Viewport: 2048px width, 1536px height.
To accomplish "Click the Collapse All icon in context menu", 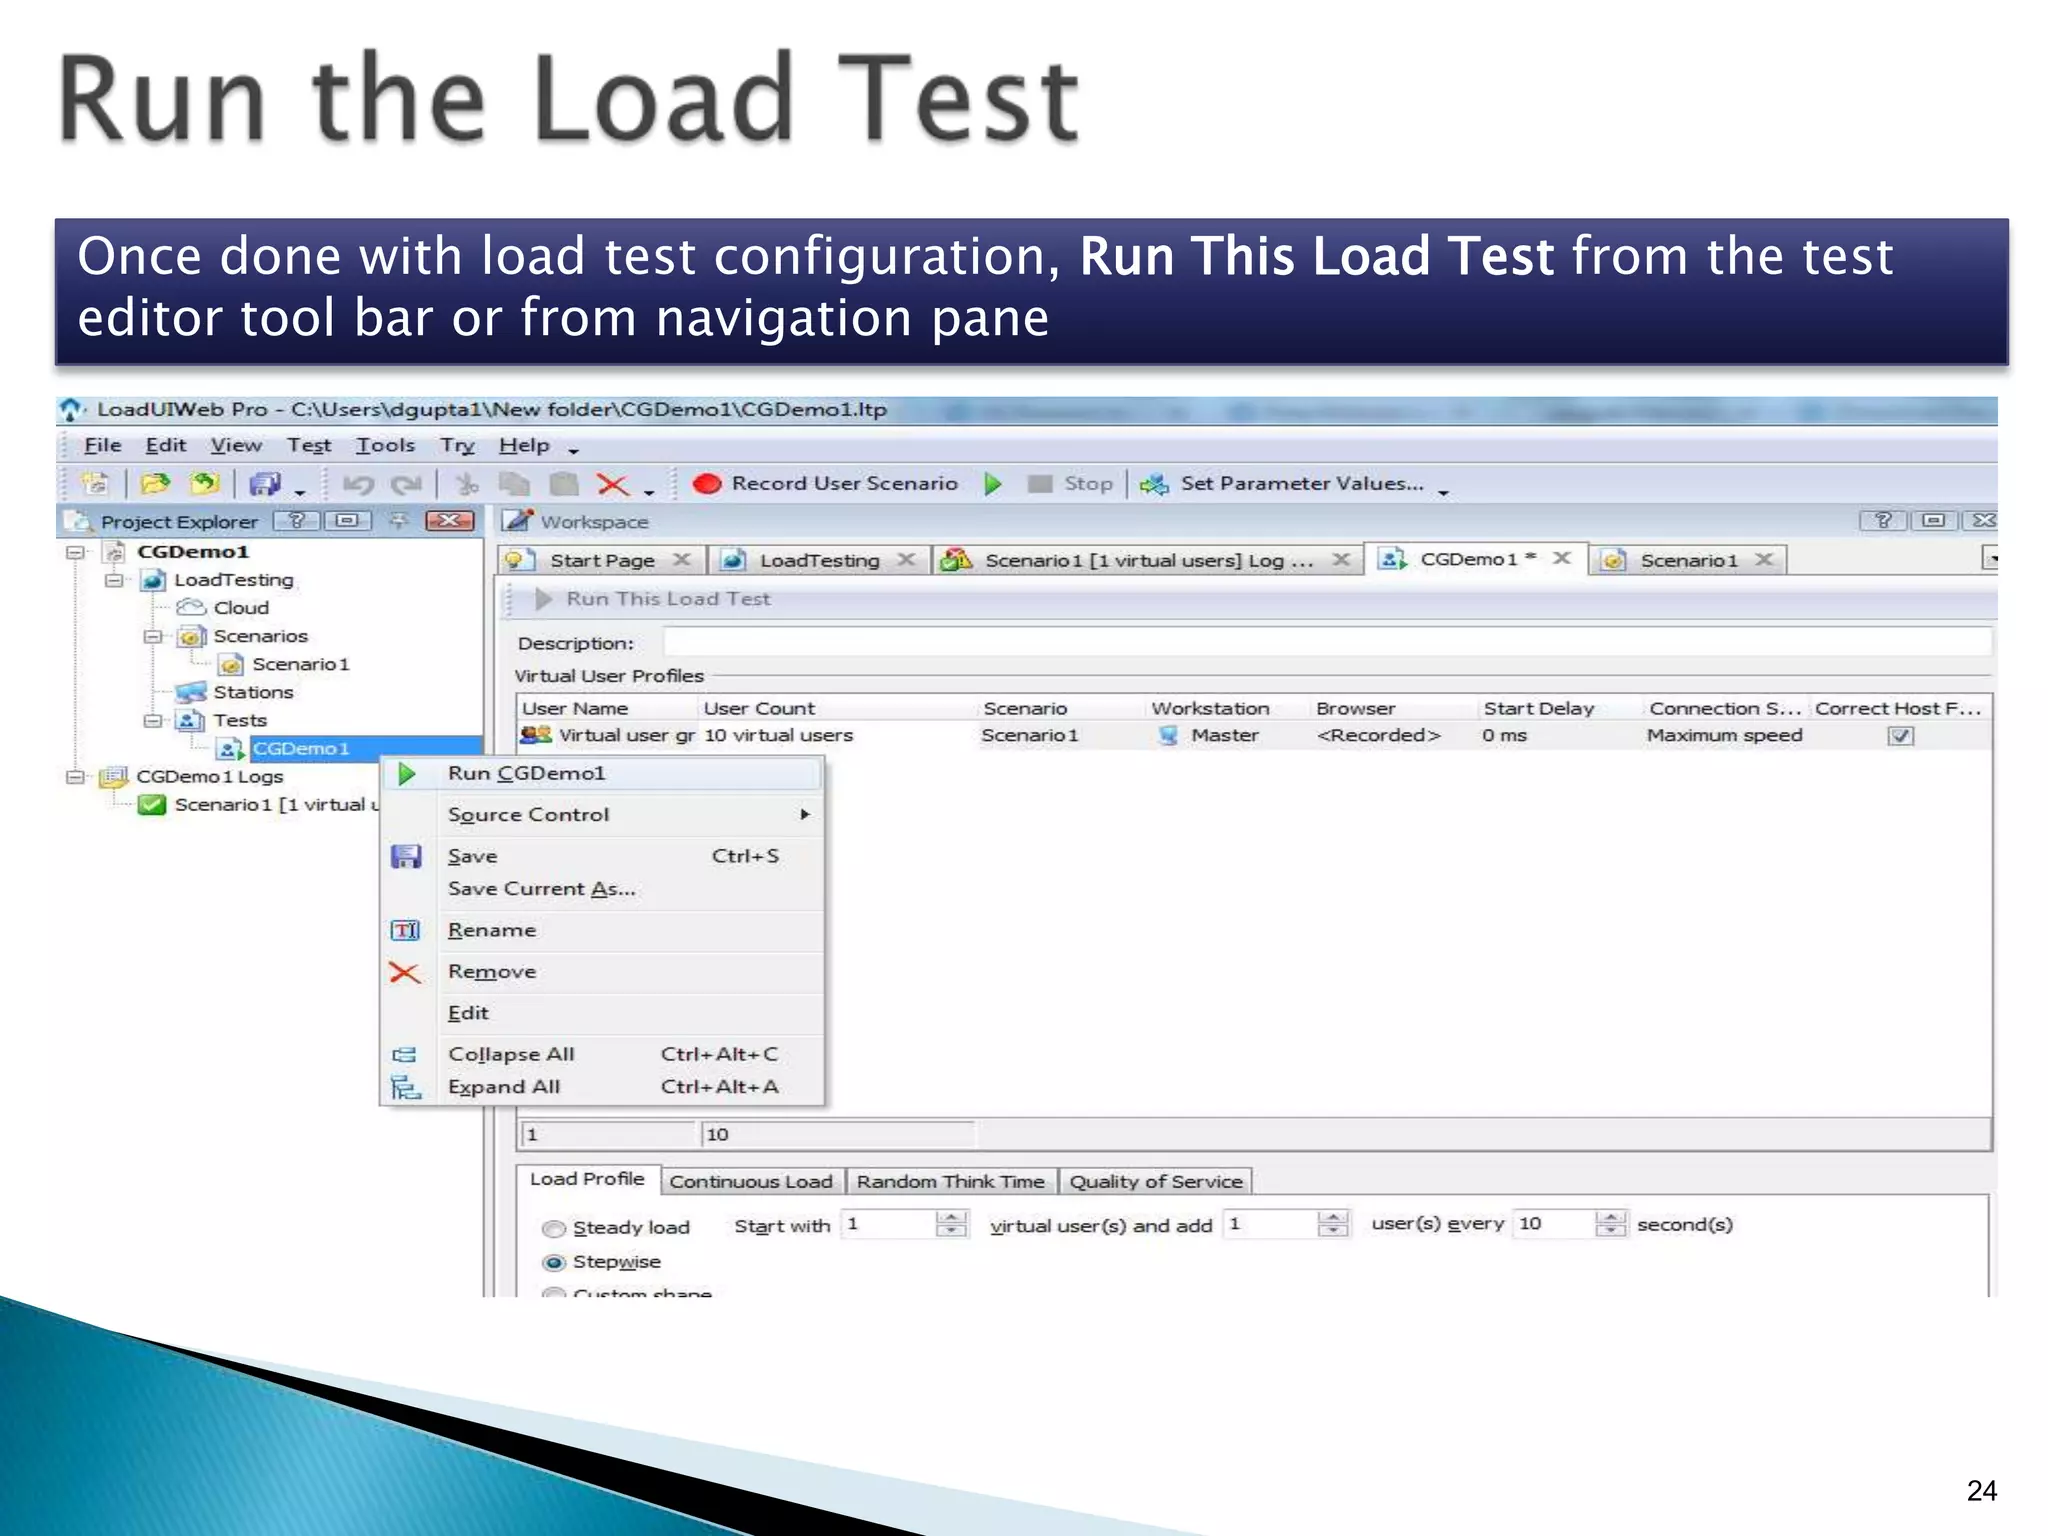I will [x=405, y=1054].
